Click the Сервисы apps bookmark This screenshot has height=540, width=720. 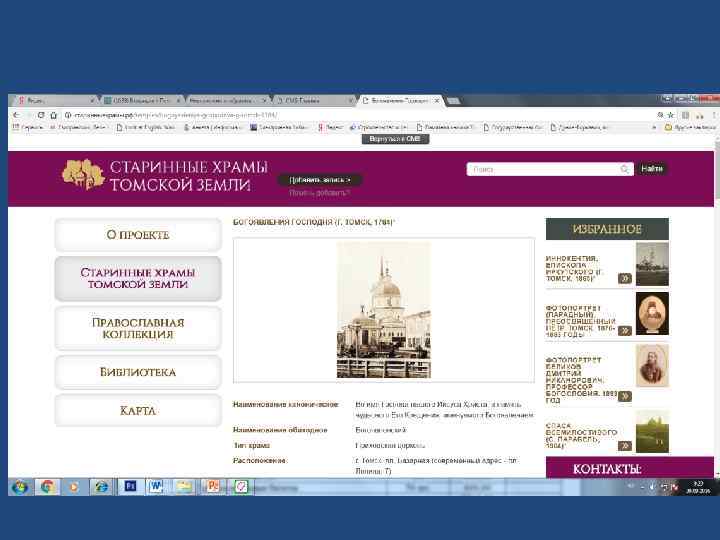[28, 127]
